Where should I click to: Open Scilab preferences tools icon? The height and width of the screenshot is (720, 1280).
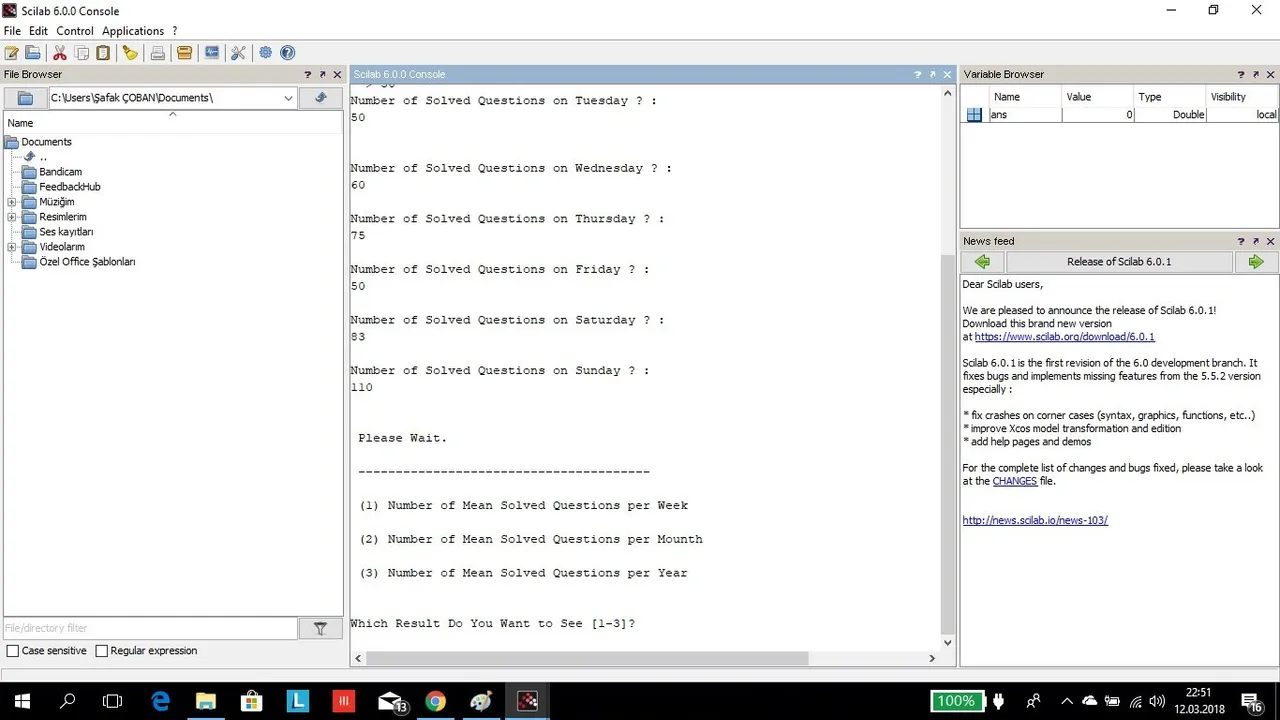point(238,53)
